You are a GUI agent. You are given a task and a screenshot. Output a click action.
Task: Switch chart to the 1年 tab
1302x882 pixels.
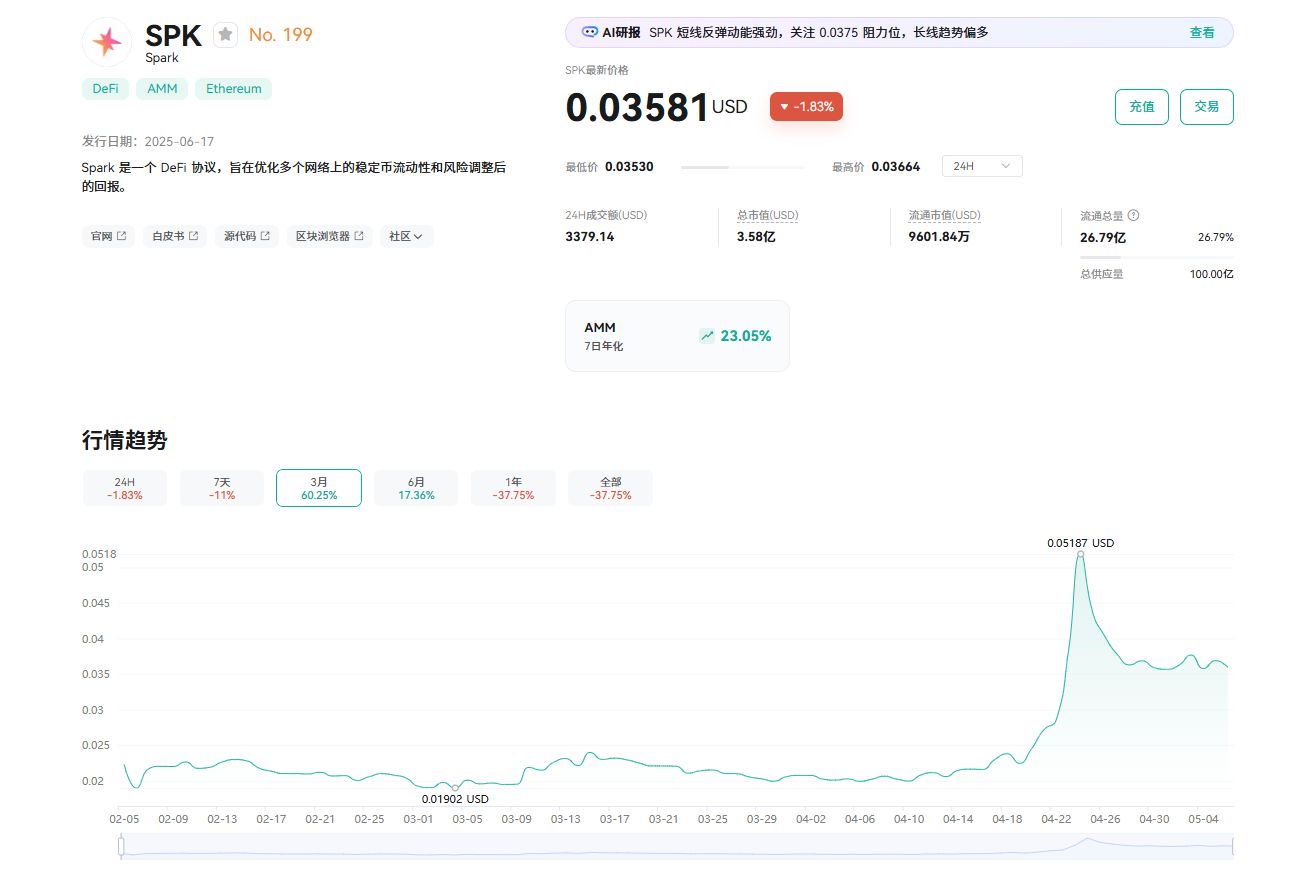(513, 488)
